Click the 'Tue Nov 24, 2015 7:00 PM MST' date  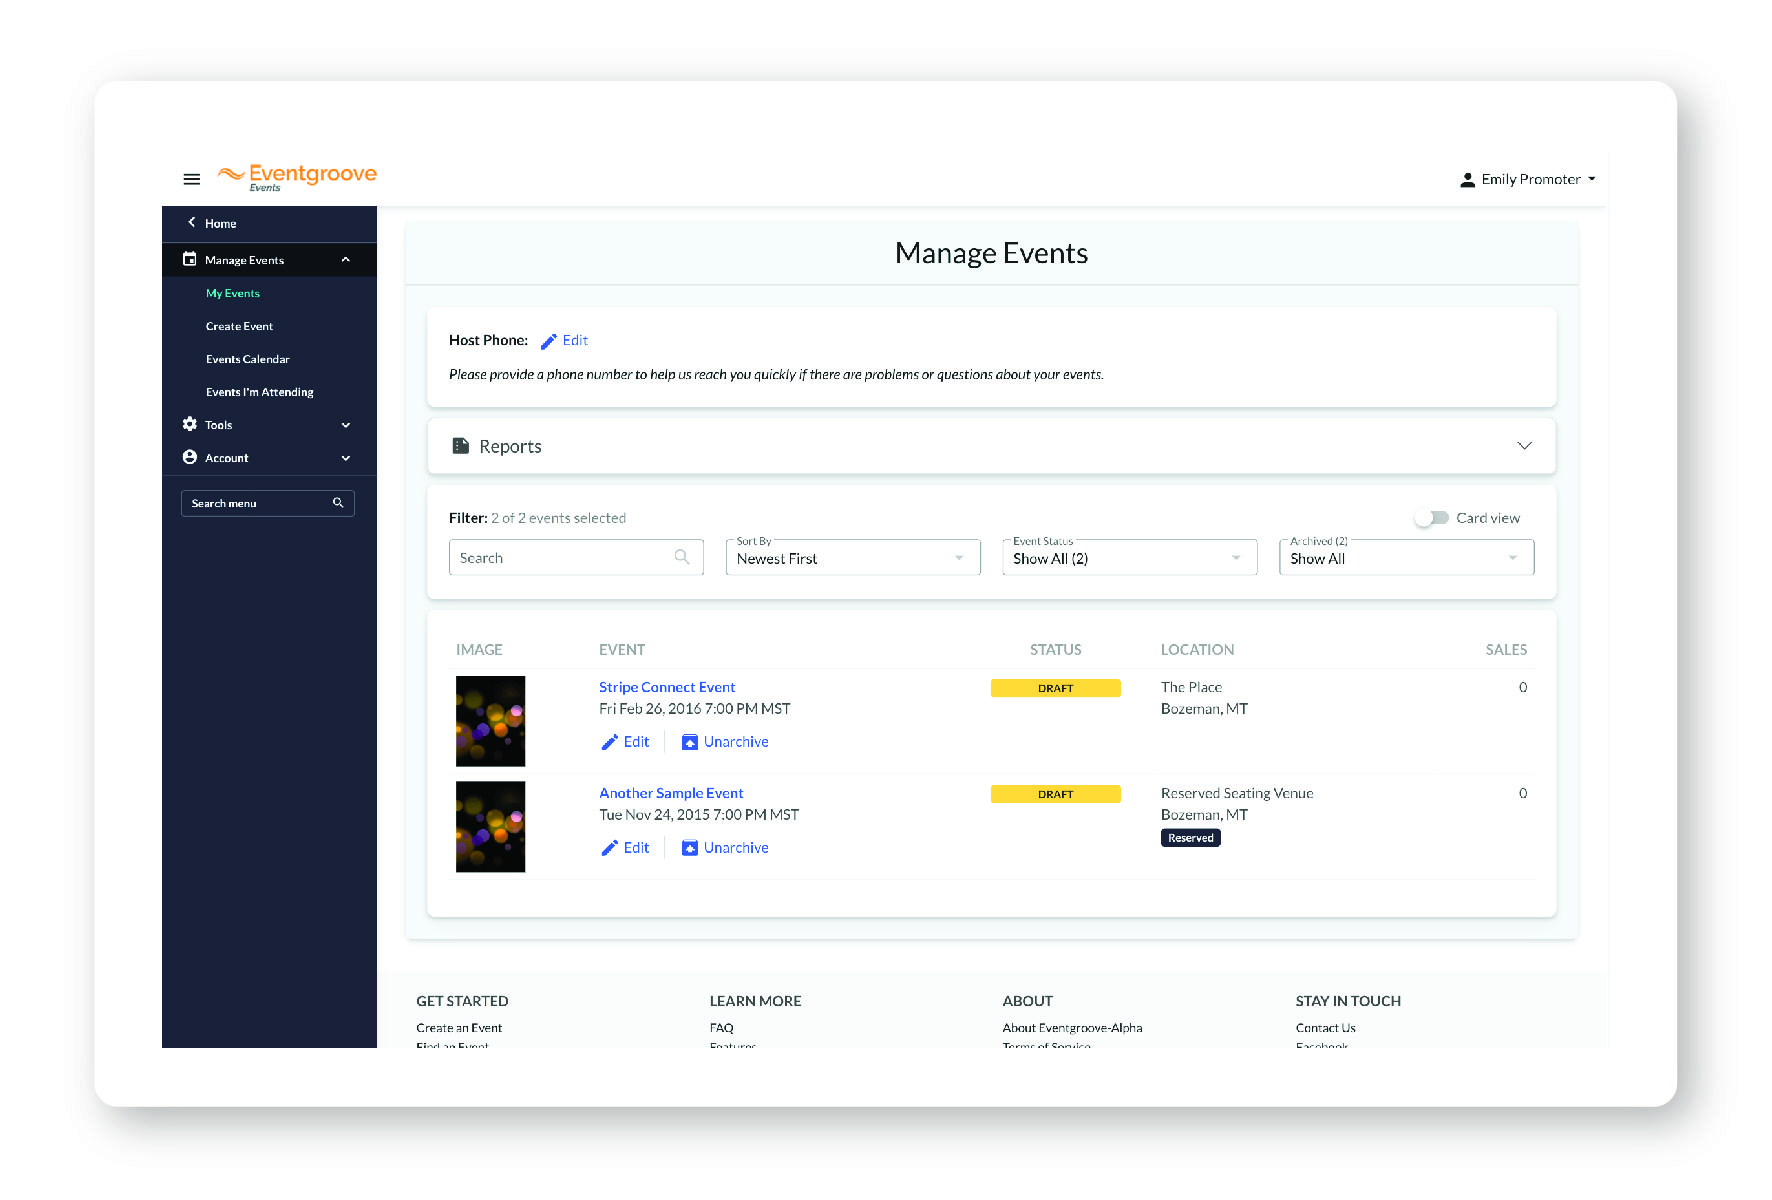click(x=699, y=815)
